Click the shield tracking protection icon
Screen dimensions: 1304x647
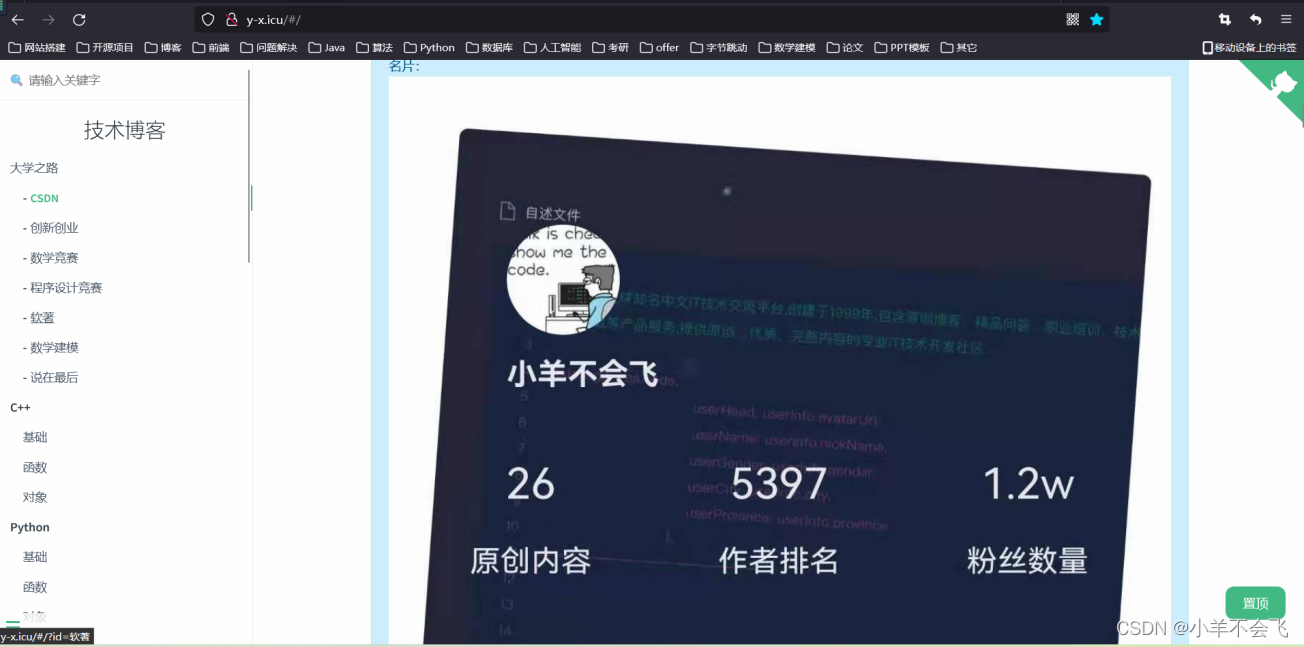pos(208,20)
